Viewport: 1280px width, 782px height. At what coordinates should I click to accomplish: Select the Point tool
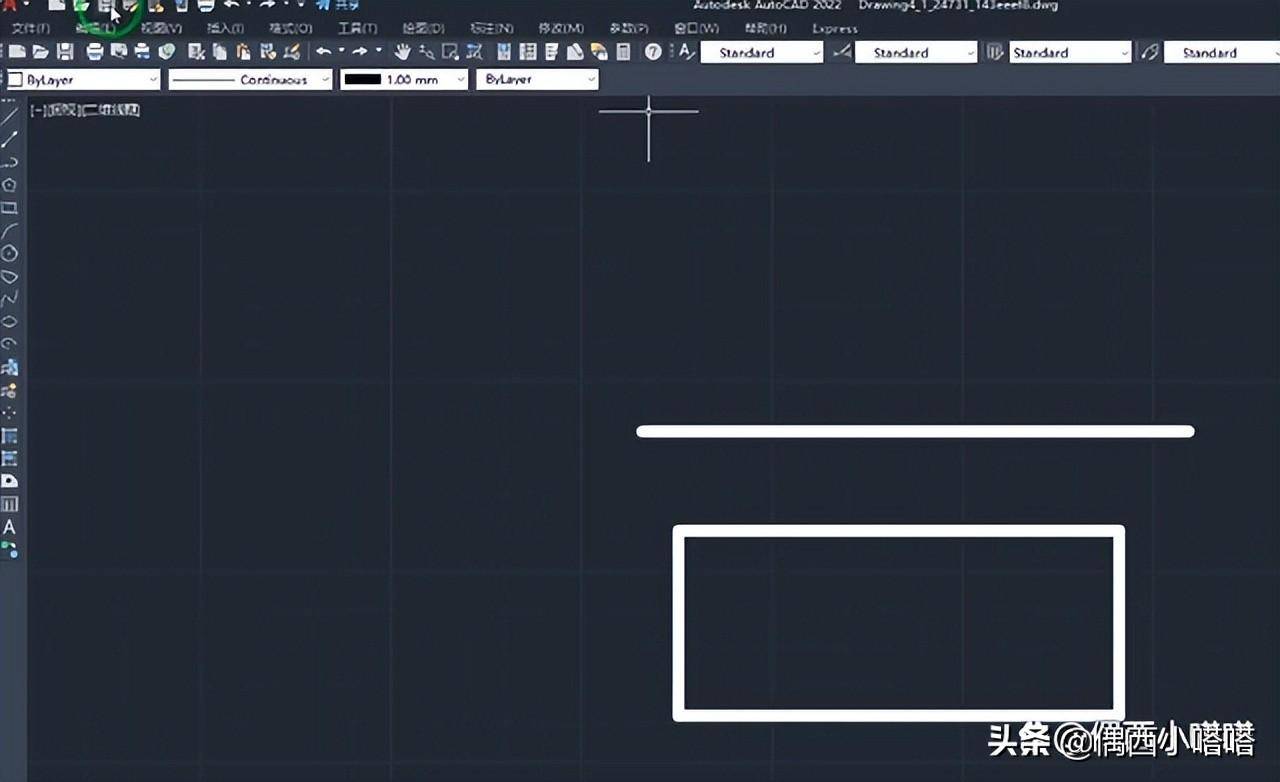[x=10, y=412]
